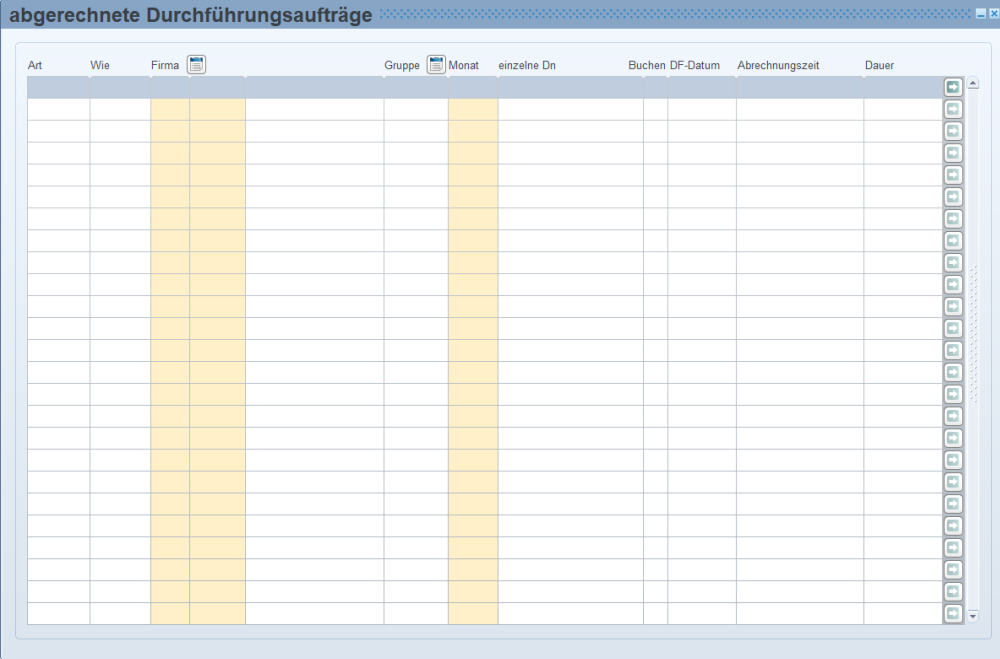Viewport: 1000px width, 659px height.
Task: Click the Dauer column header
Action: [879, 65]
